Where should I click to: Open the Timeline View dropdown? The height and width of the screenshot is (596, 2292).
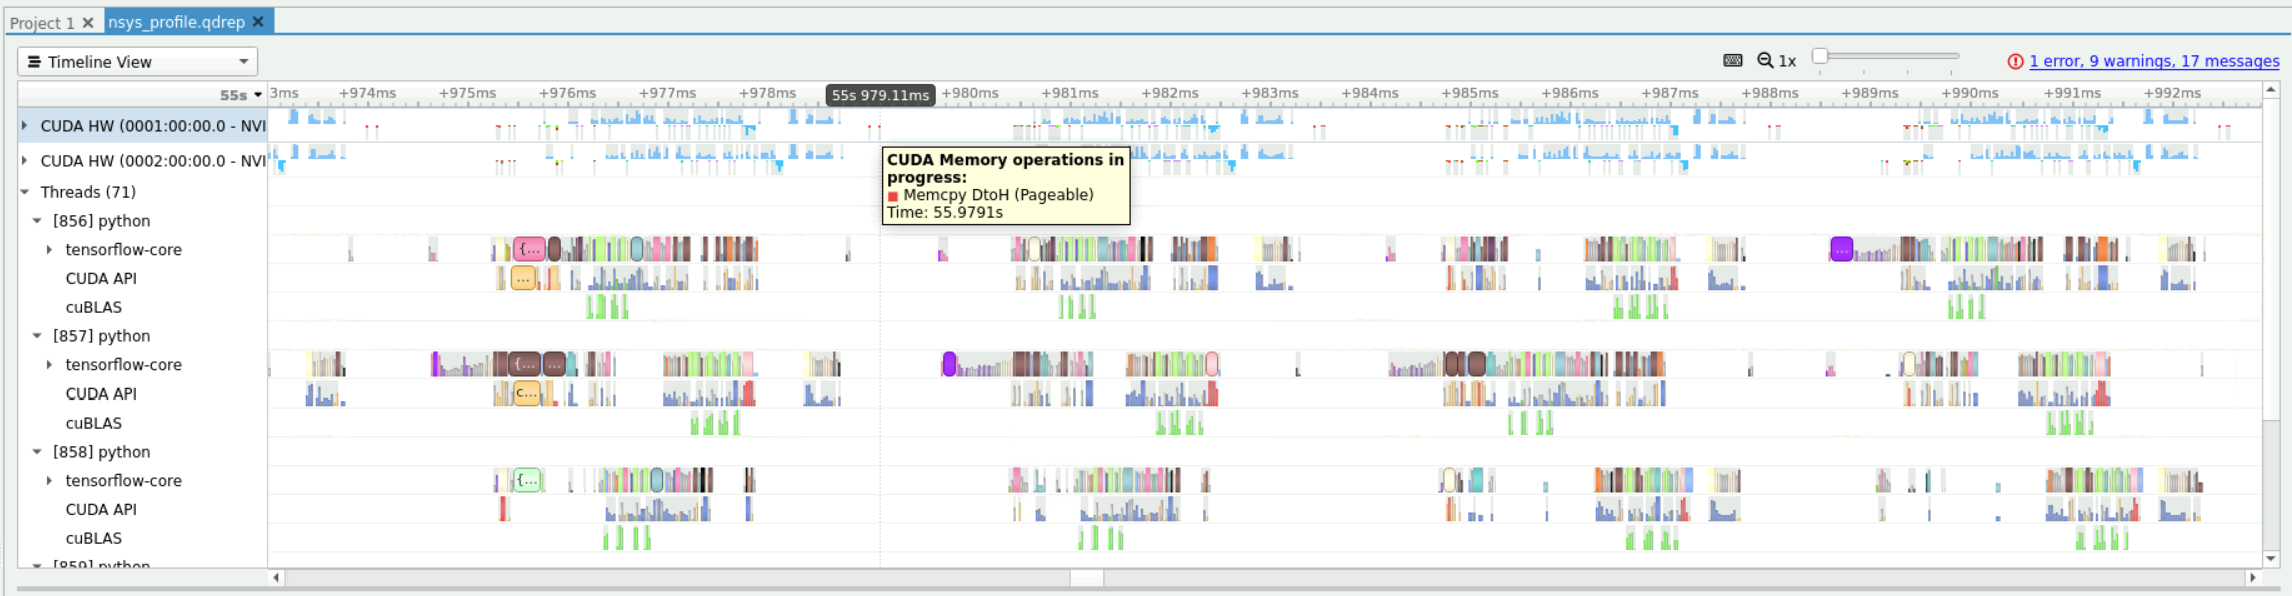138,62
